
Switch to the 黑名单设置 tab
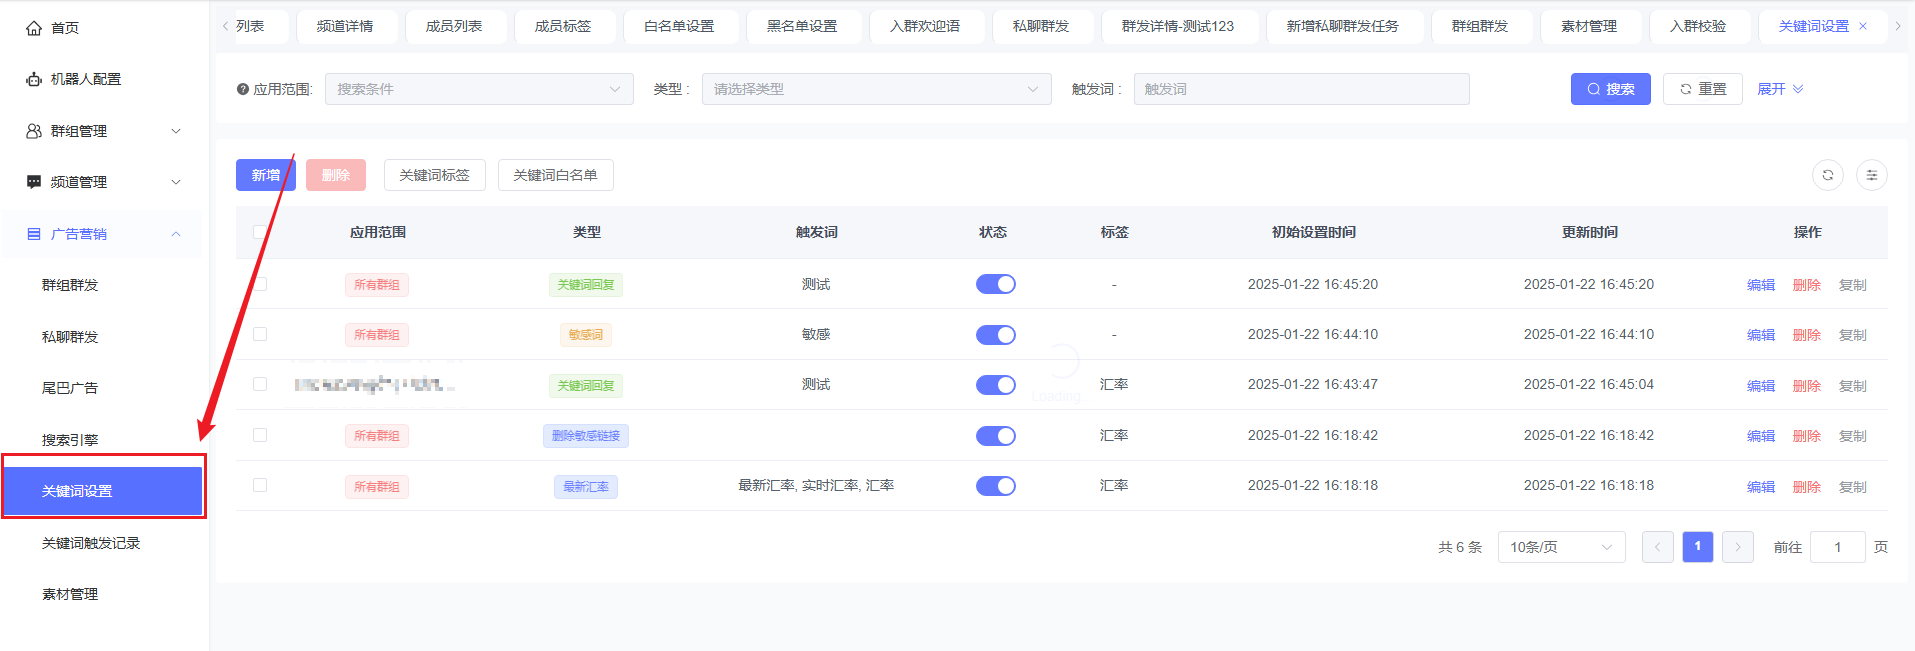(x=802, y=26)
